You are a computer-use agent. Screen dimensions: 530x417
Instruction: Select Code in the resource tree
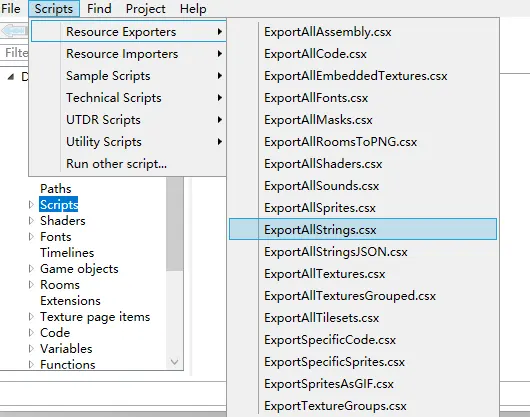[x=55, y=333]
